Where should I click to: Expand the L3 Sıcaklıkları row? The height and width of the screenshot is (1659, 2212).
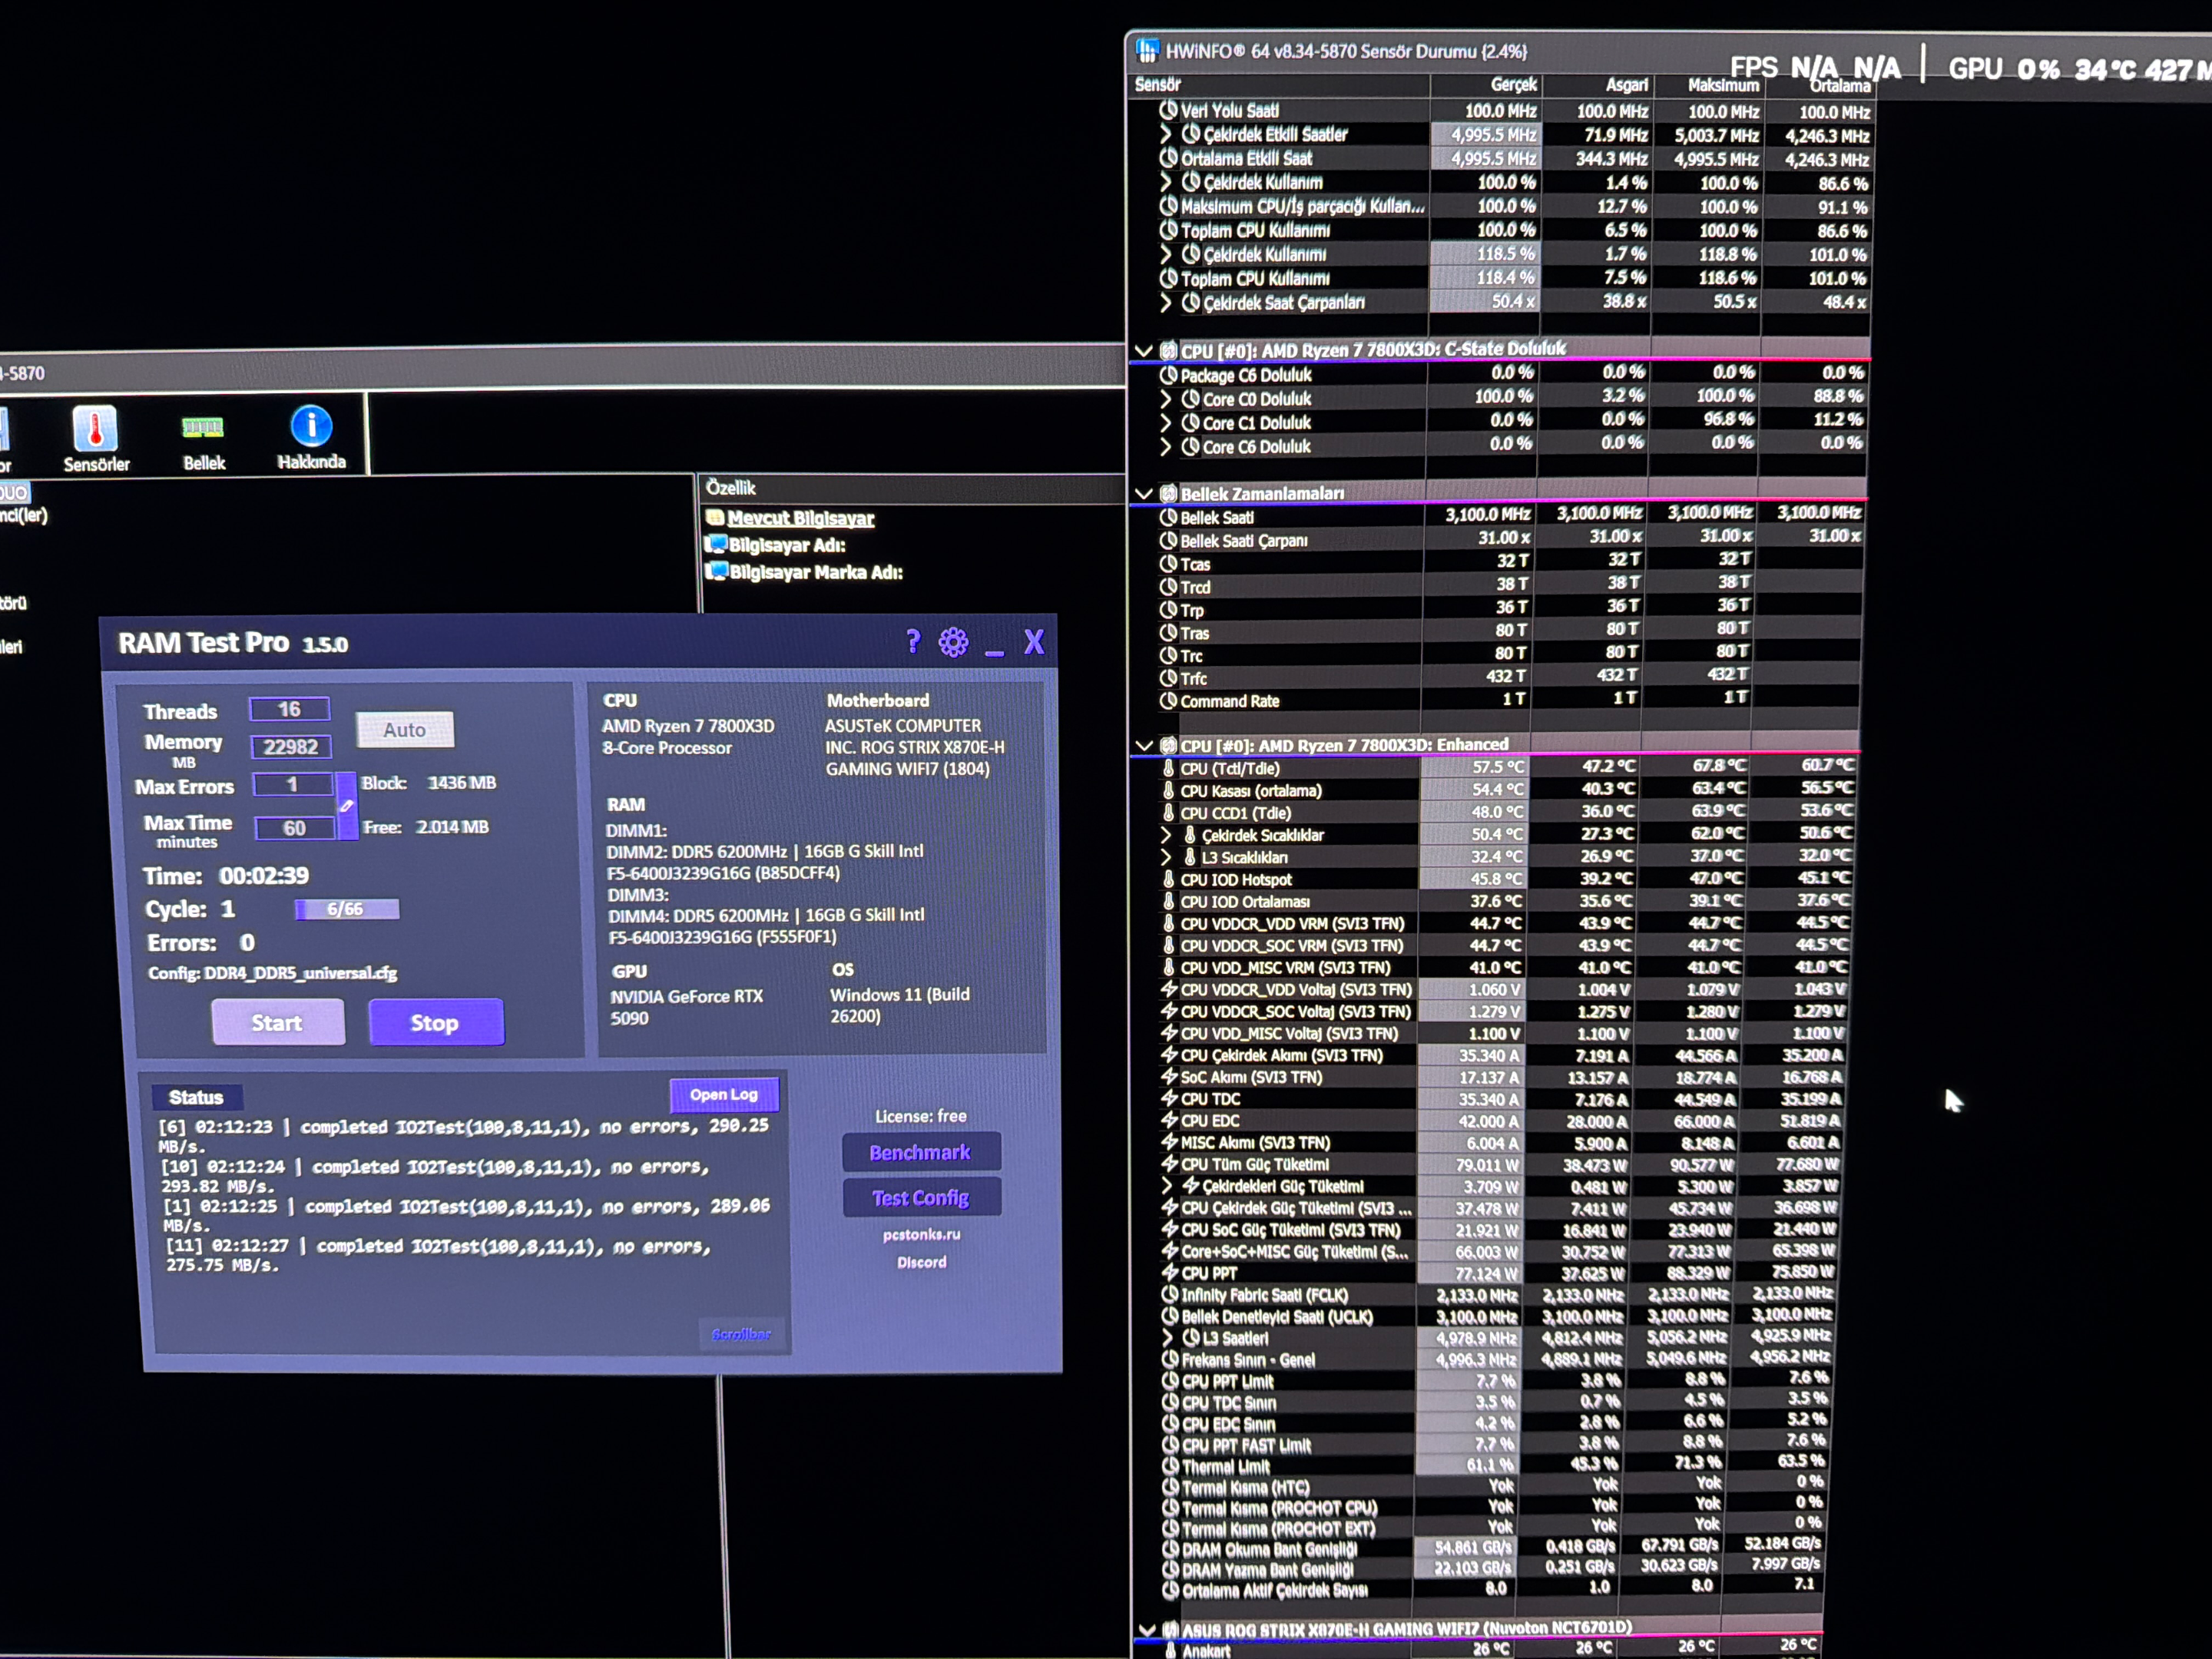(x=1166, y=857)
